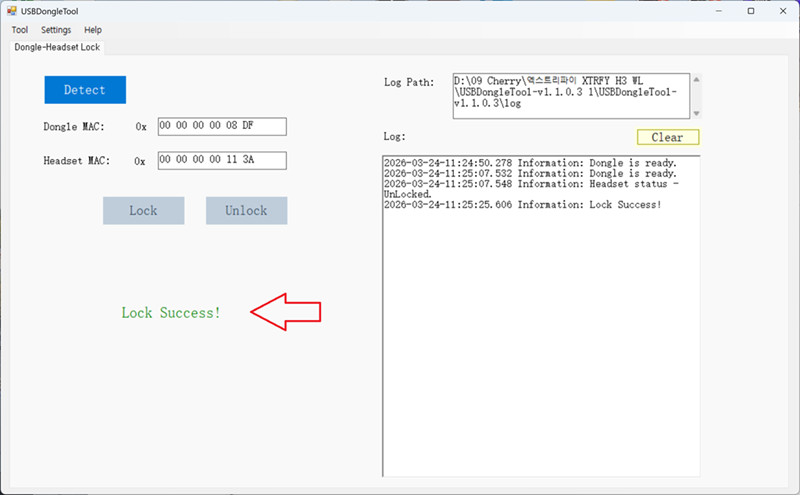Open the Help menu
This screenshot has height=495, width=800.
93,30
